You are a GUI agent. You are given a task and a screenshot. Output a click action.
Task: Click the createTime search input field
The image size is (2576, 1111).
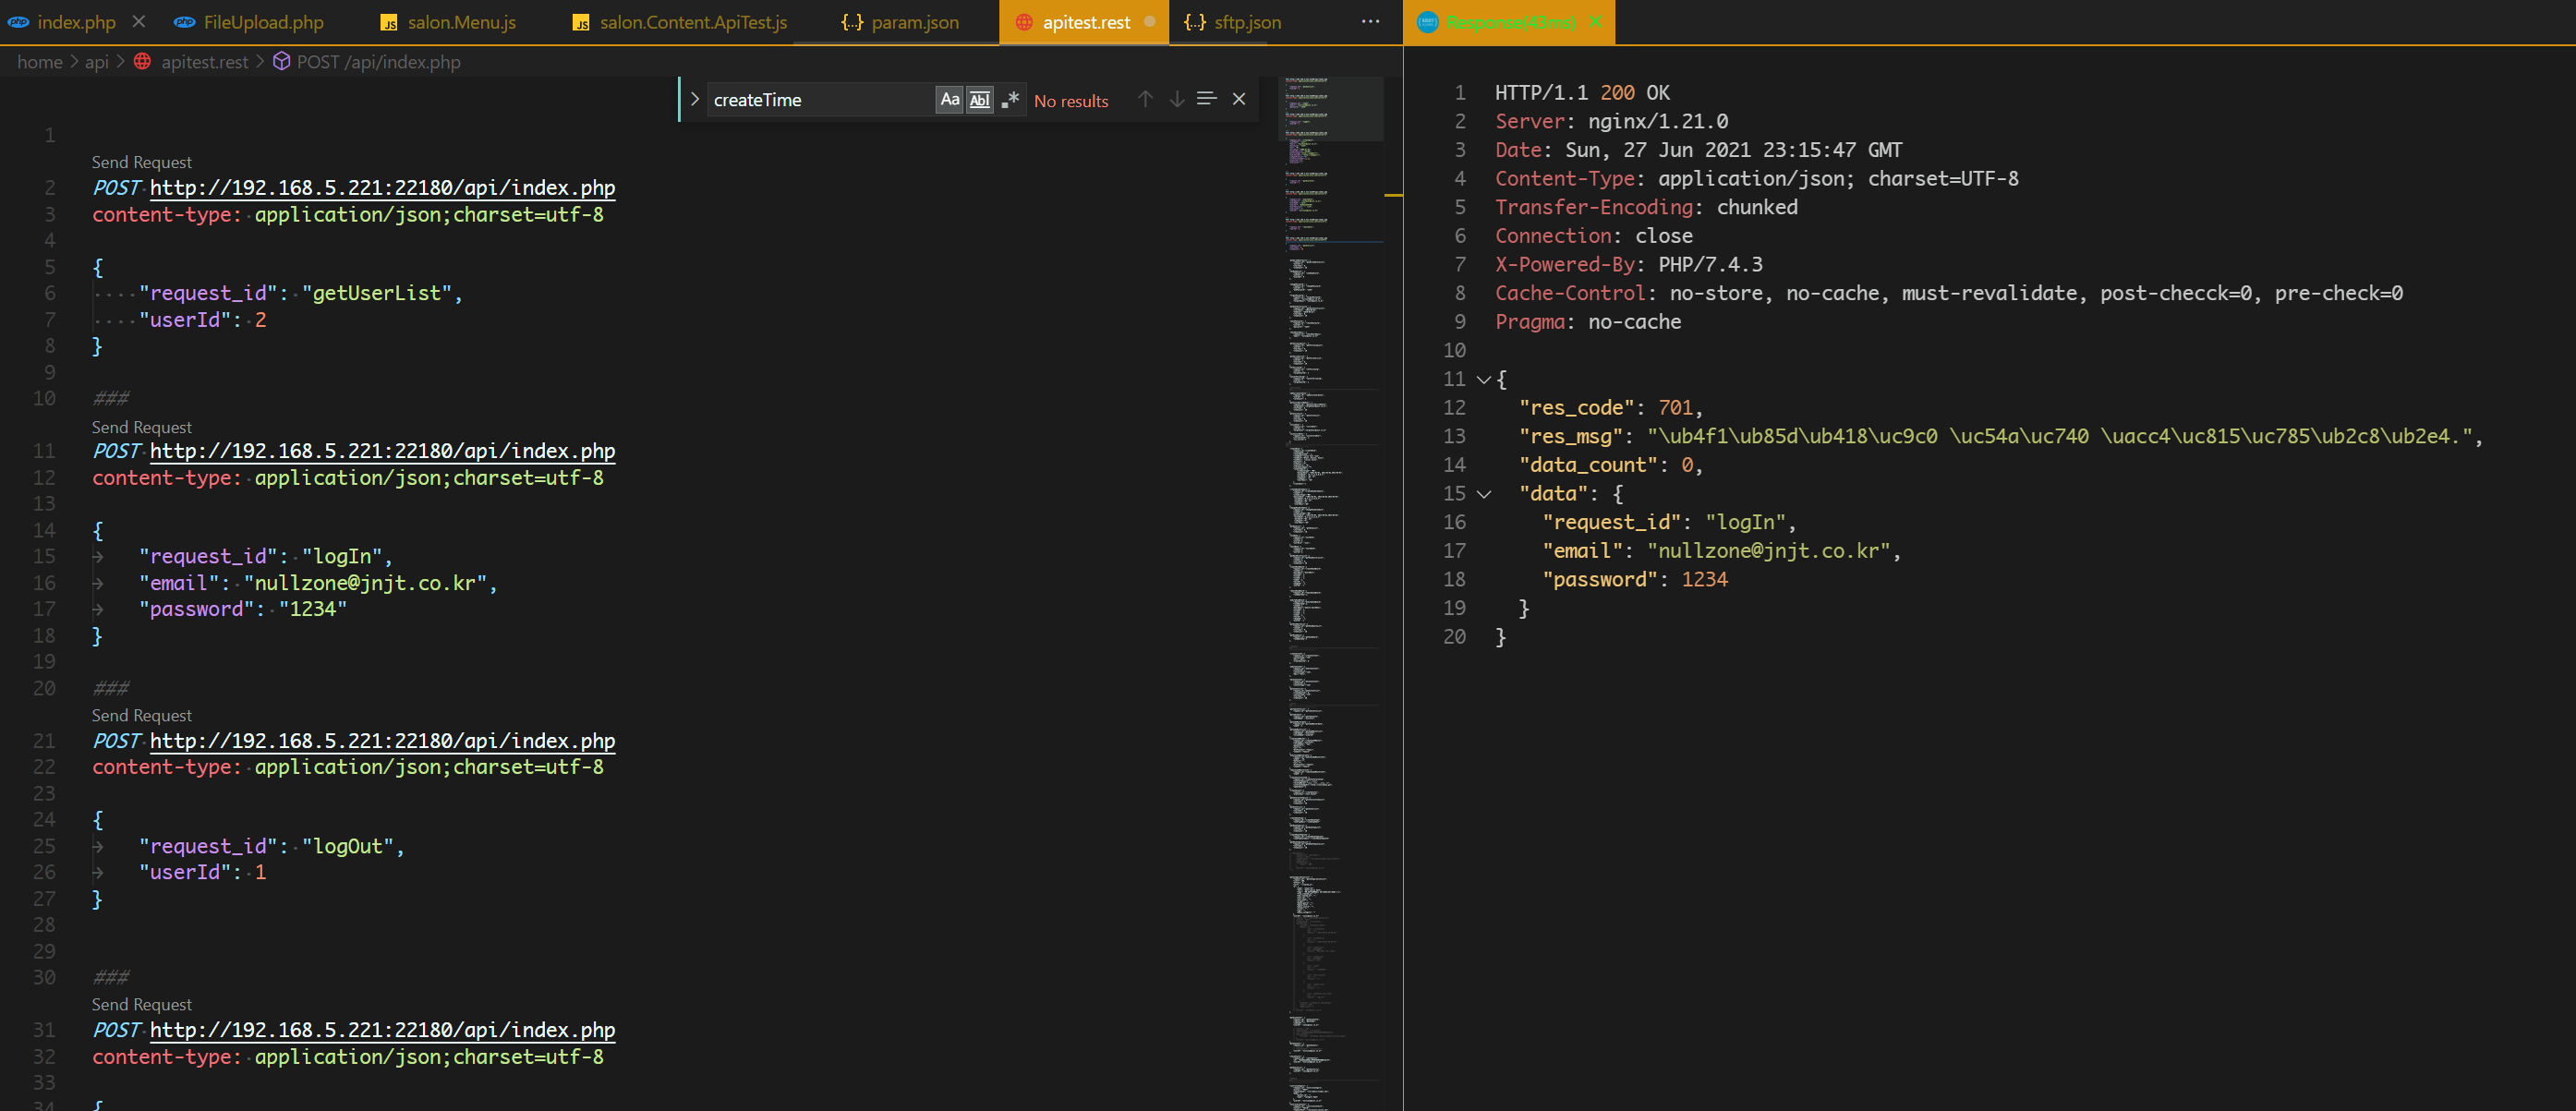click(818, 100)
